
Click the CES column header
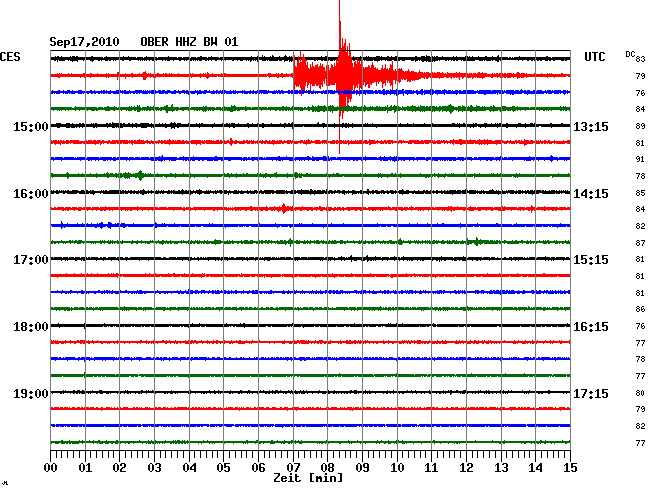coord(10,57)
